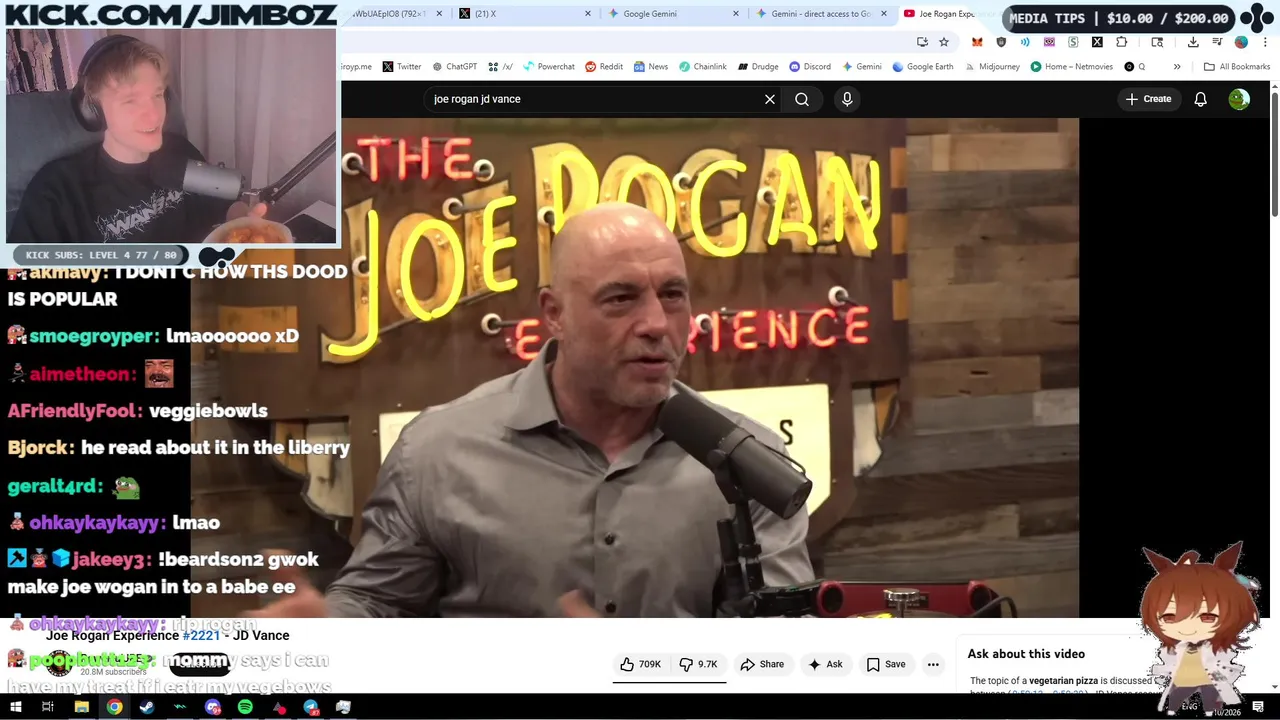The width and height of the screenshot is (1280, 720).
Task: Expand the hidden bookmarks chevron
Action: [x=1177, y=67]
